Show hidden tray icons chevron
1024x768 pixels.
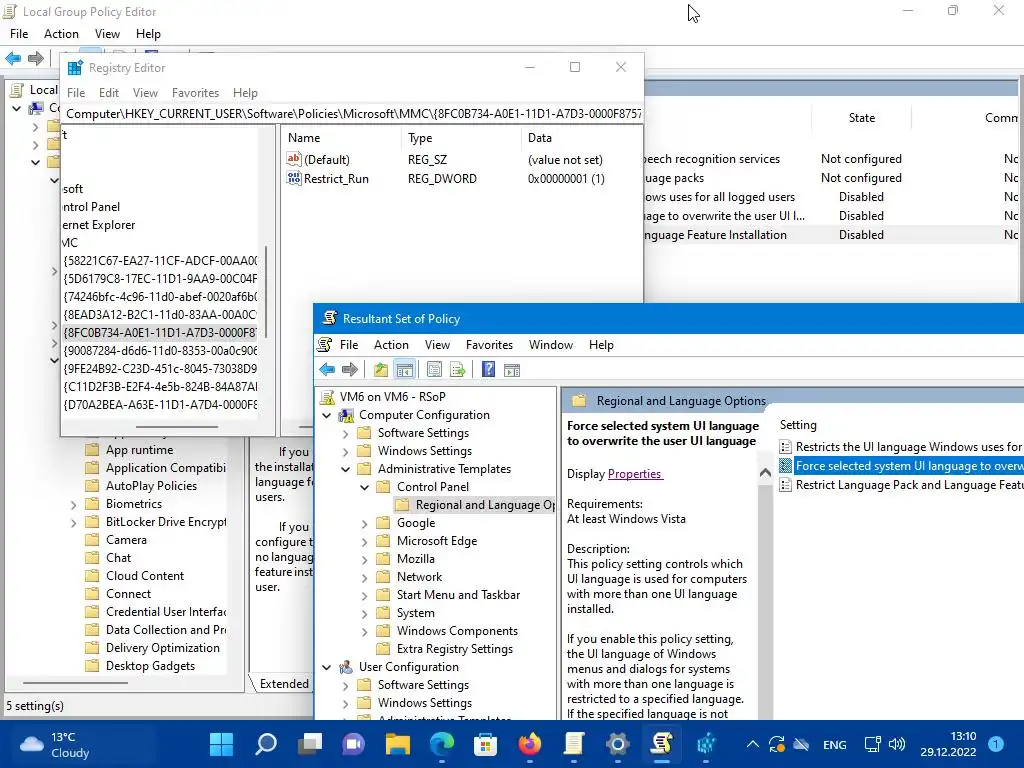tap(752, 744)
